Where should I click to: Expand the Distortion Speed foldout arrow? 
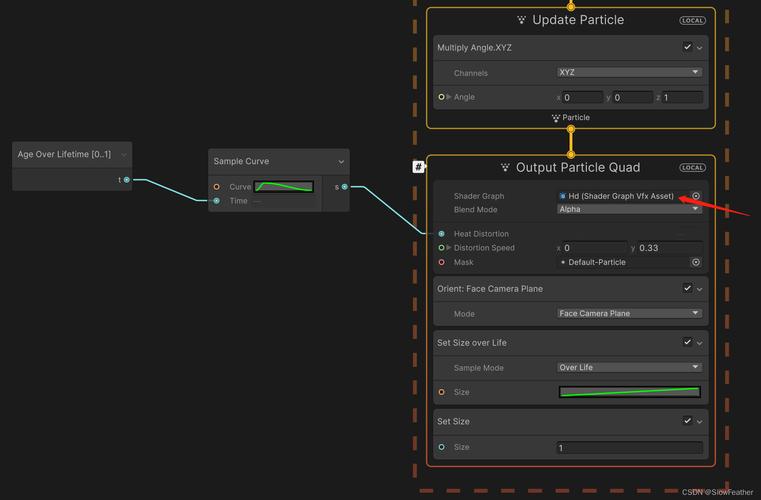449,248
